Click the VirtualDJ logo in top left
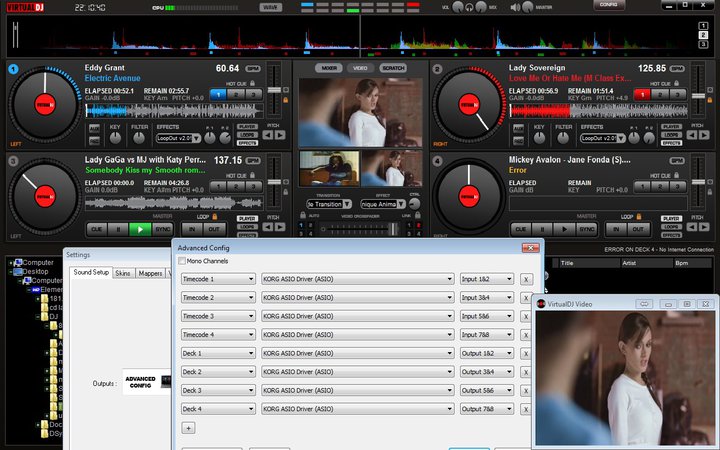Viewport: 720px width, 450px height. [x=25, y=7]
